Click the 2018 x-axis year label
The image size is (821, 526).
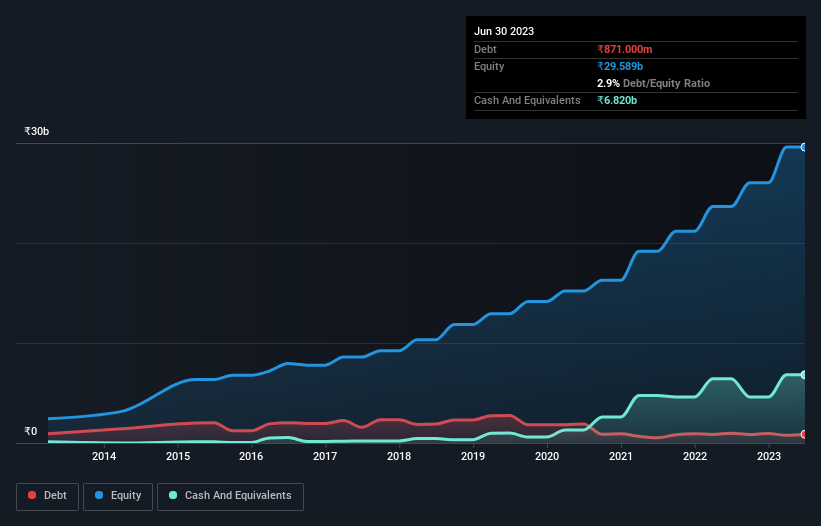pos(399,456)
